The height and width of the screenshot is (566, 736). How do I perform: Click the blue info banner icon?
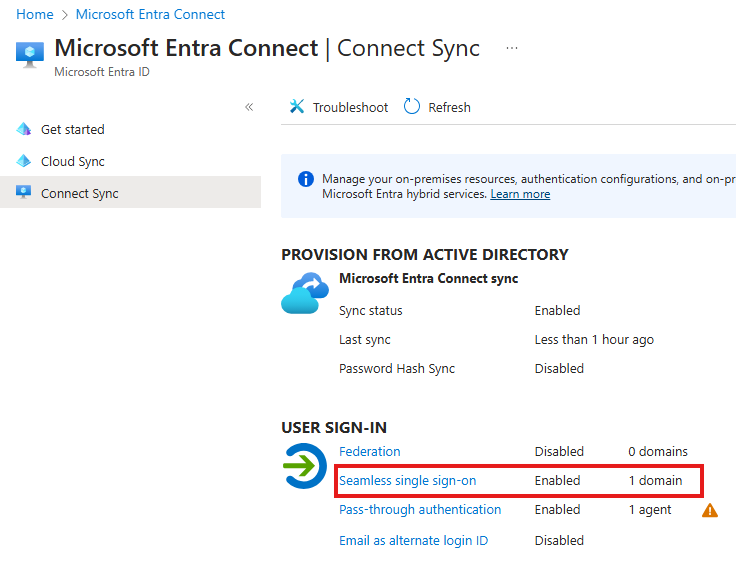[x=306, y=180]
